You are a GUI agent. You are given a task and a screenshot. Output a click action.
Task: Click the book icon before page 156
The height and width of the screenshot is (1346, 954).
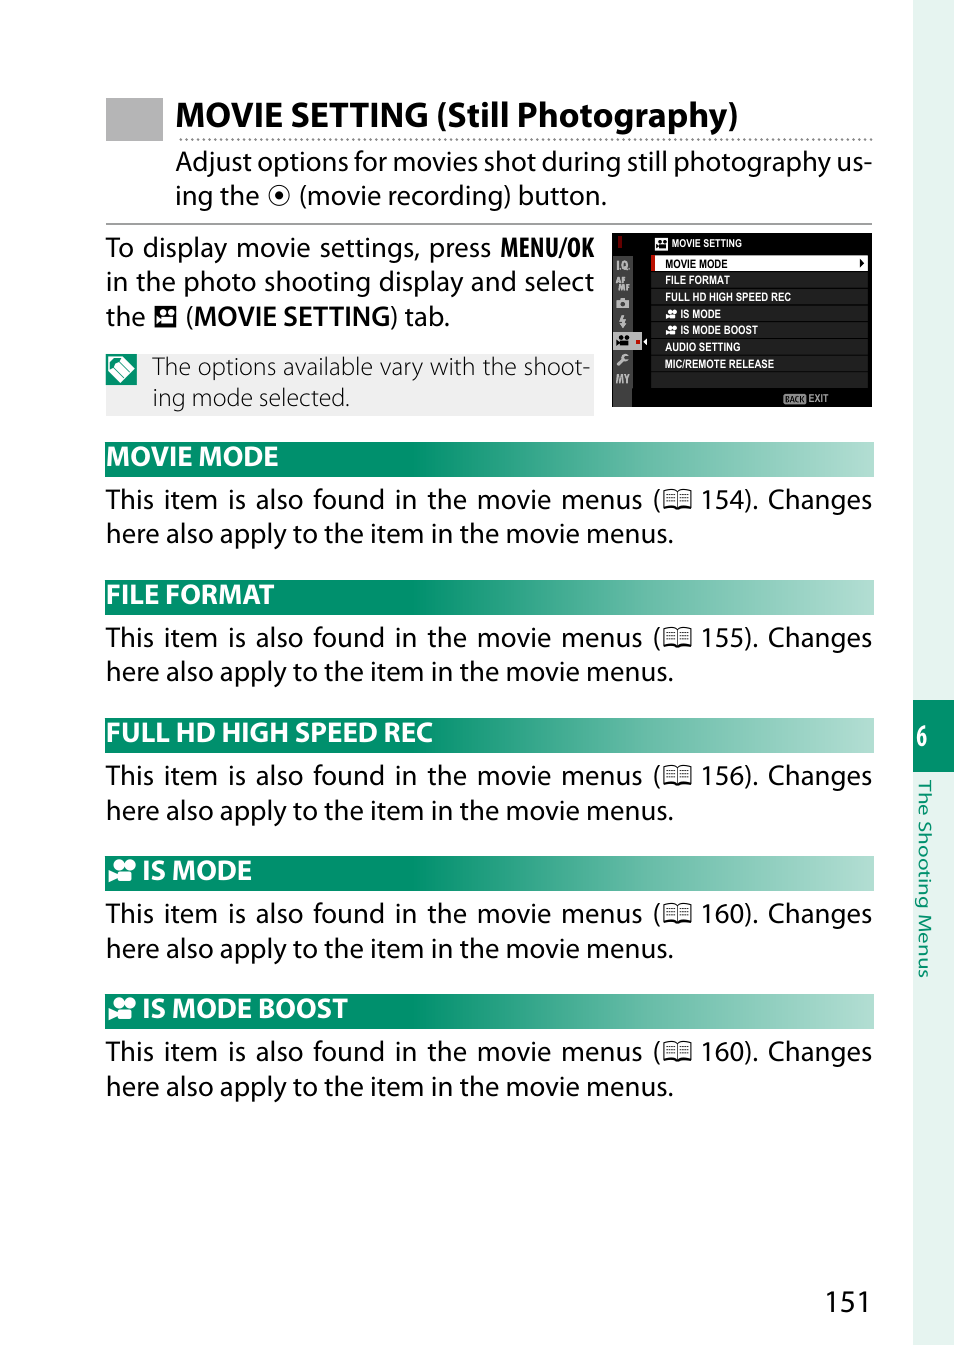pyautogui.click(x=678, y=776)
